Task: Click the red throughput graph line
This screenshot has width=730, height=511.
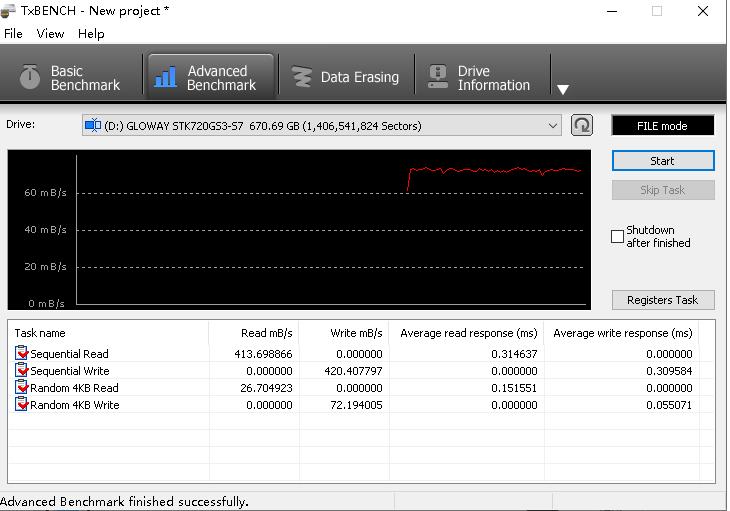Action: pyautogui.click(x=493, y=171)
